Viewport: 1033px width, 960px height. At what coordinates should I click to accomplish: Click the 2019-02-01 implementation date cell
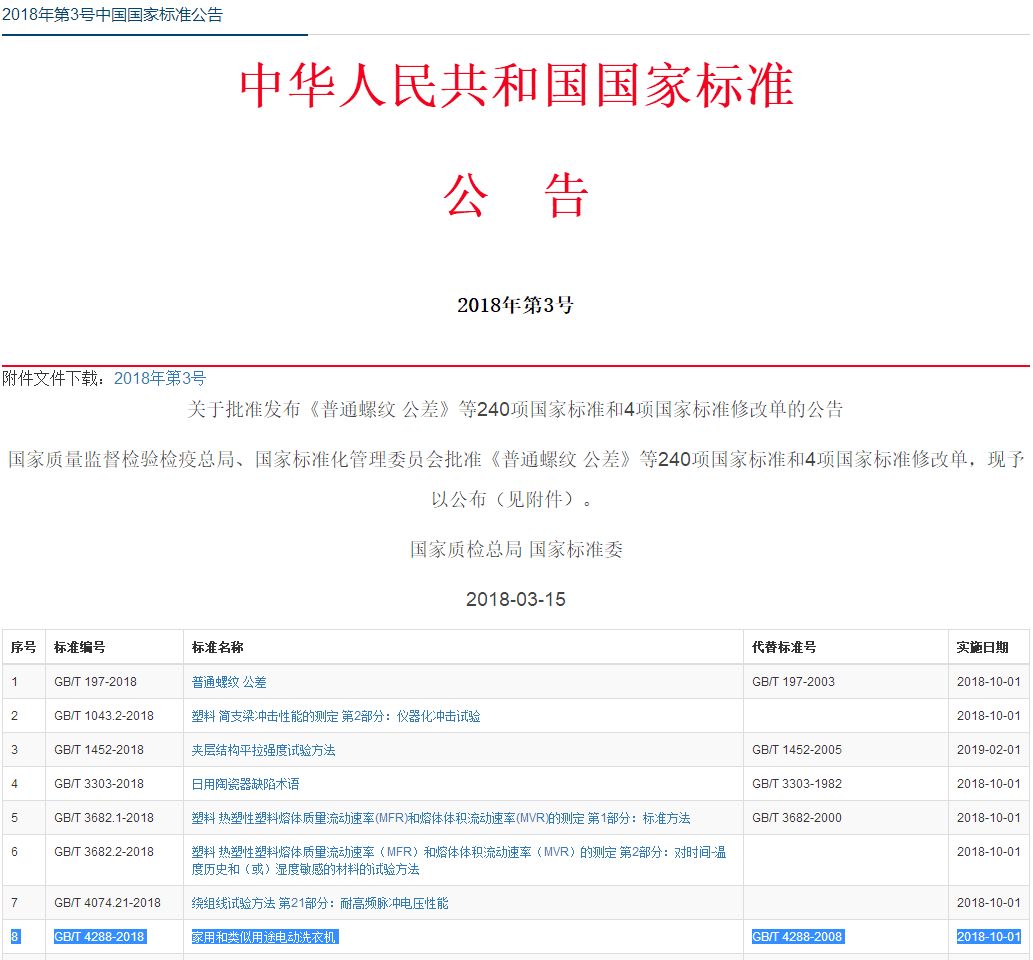(x=988, y=750)
